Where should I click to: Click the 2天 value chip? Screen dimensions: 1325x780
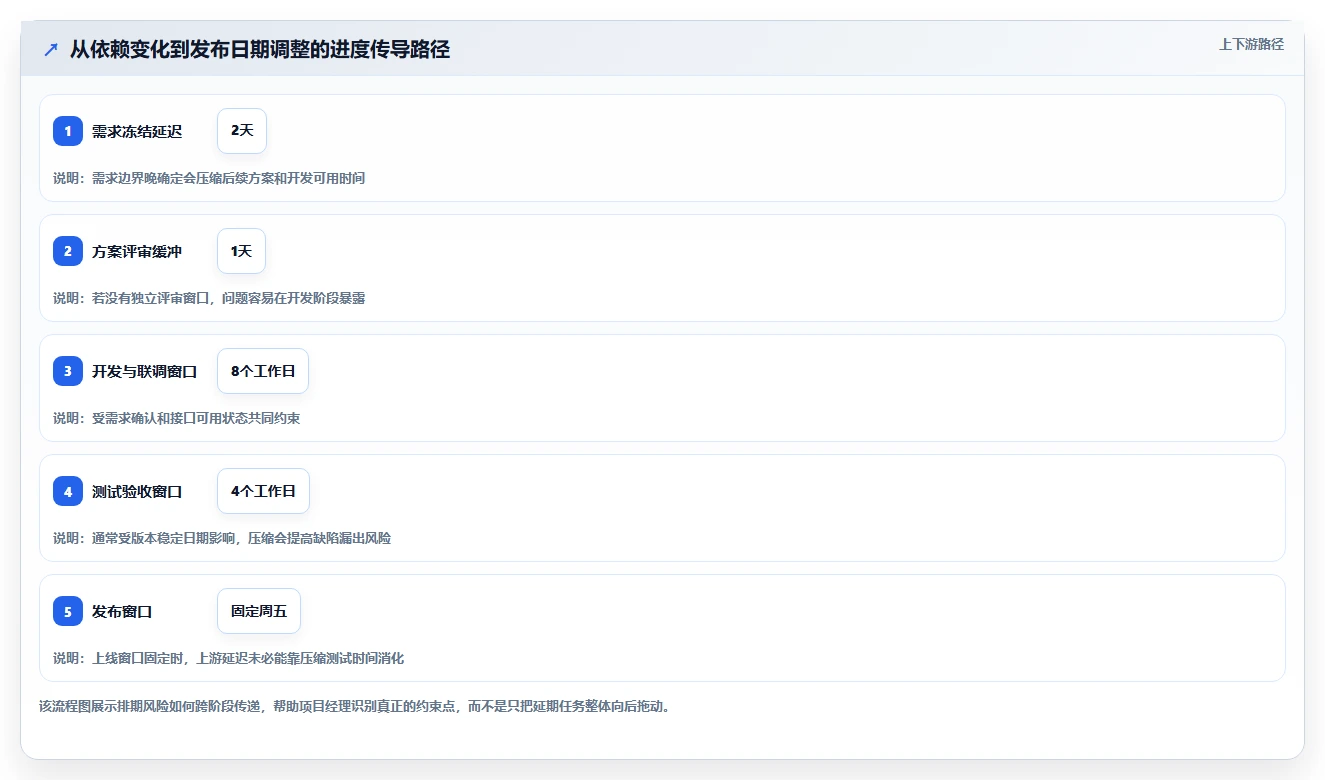242,131
